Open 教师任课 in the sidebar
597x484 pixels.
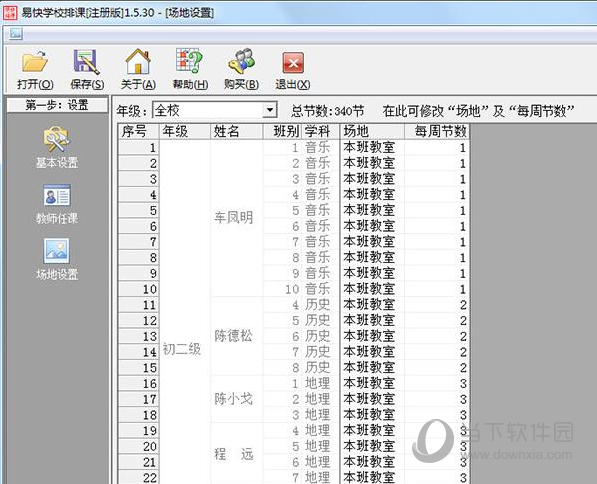click(57, 204)
